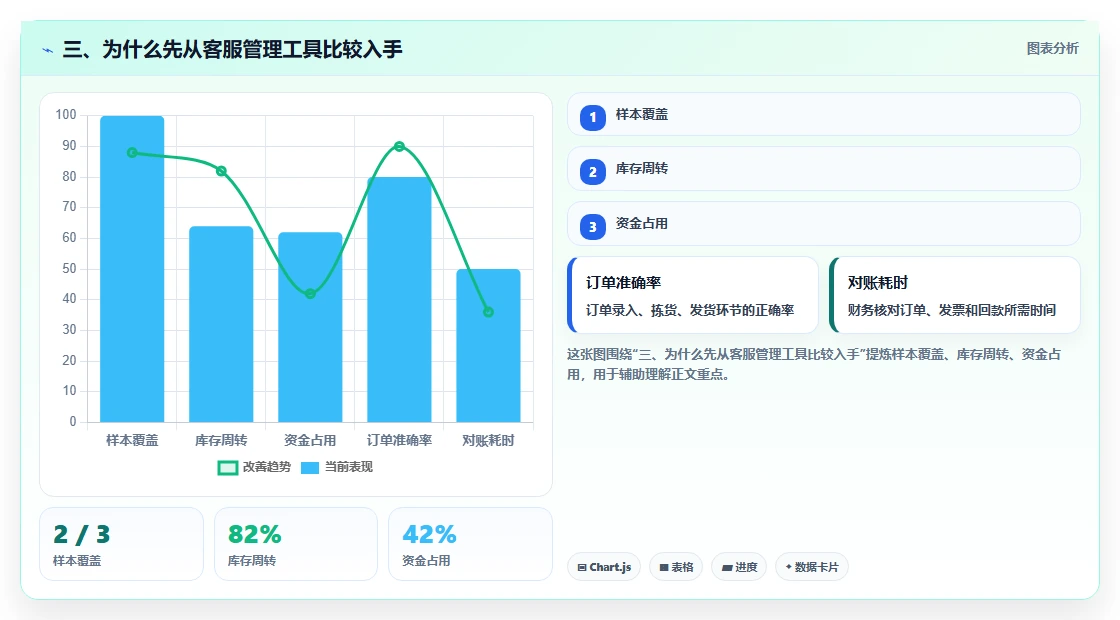Click the summary paragraph starting with 这张图围绕
Screen dimensions: 1120x620
(814, 364)
